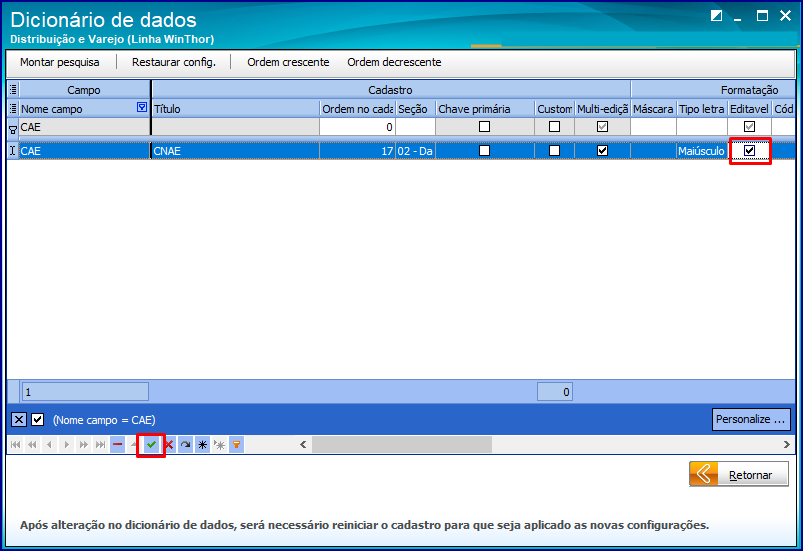The width and height of the screenshot is (803, 551).
Task: Toggle Multi-edição checkbox in CNAE row
Action: click(x=603, y=151)
